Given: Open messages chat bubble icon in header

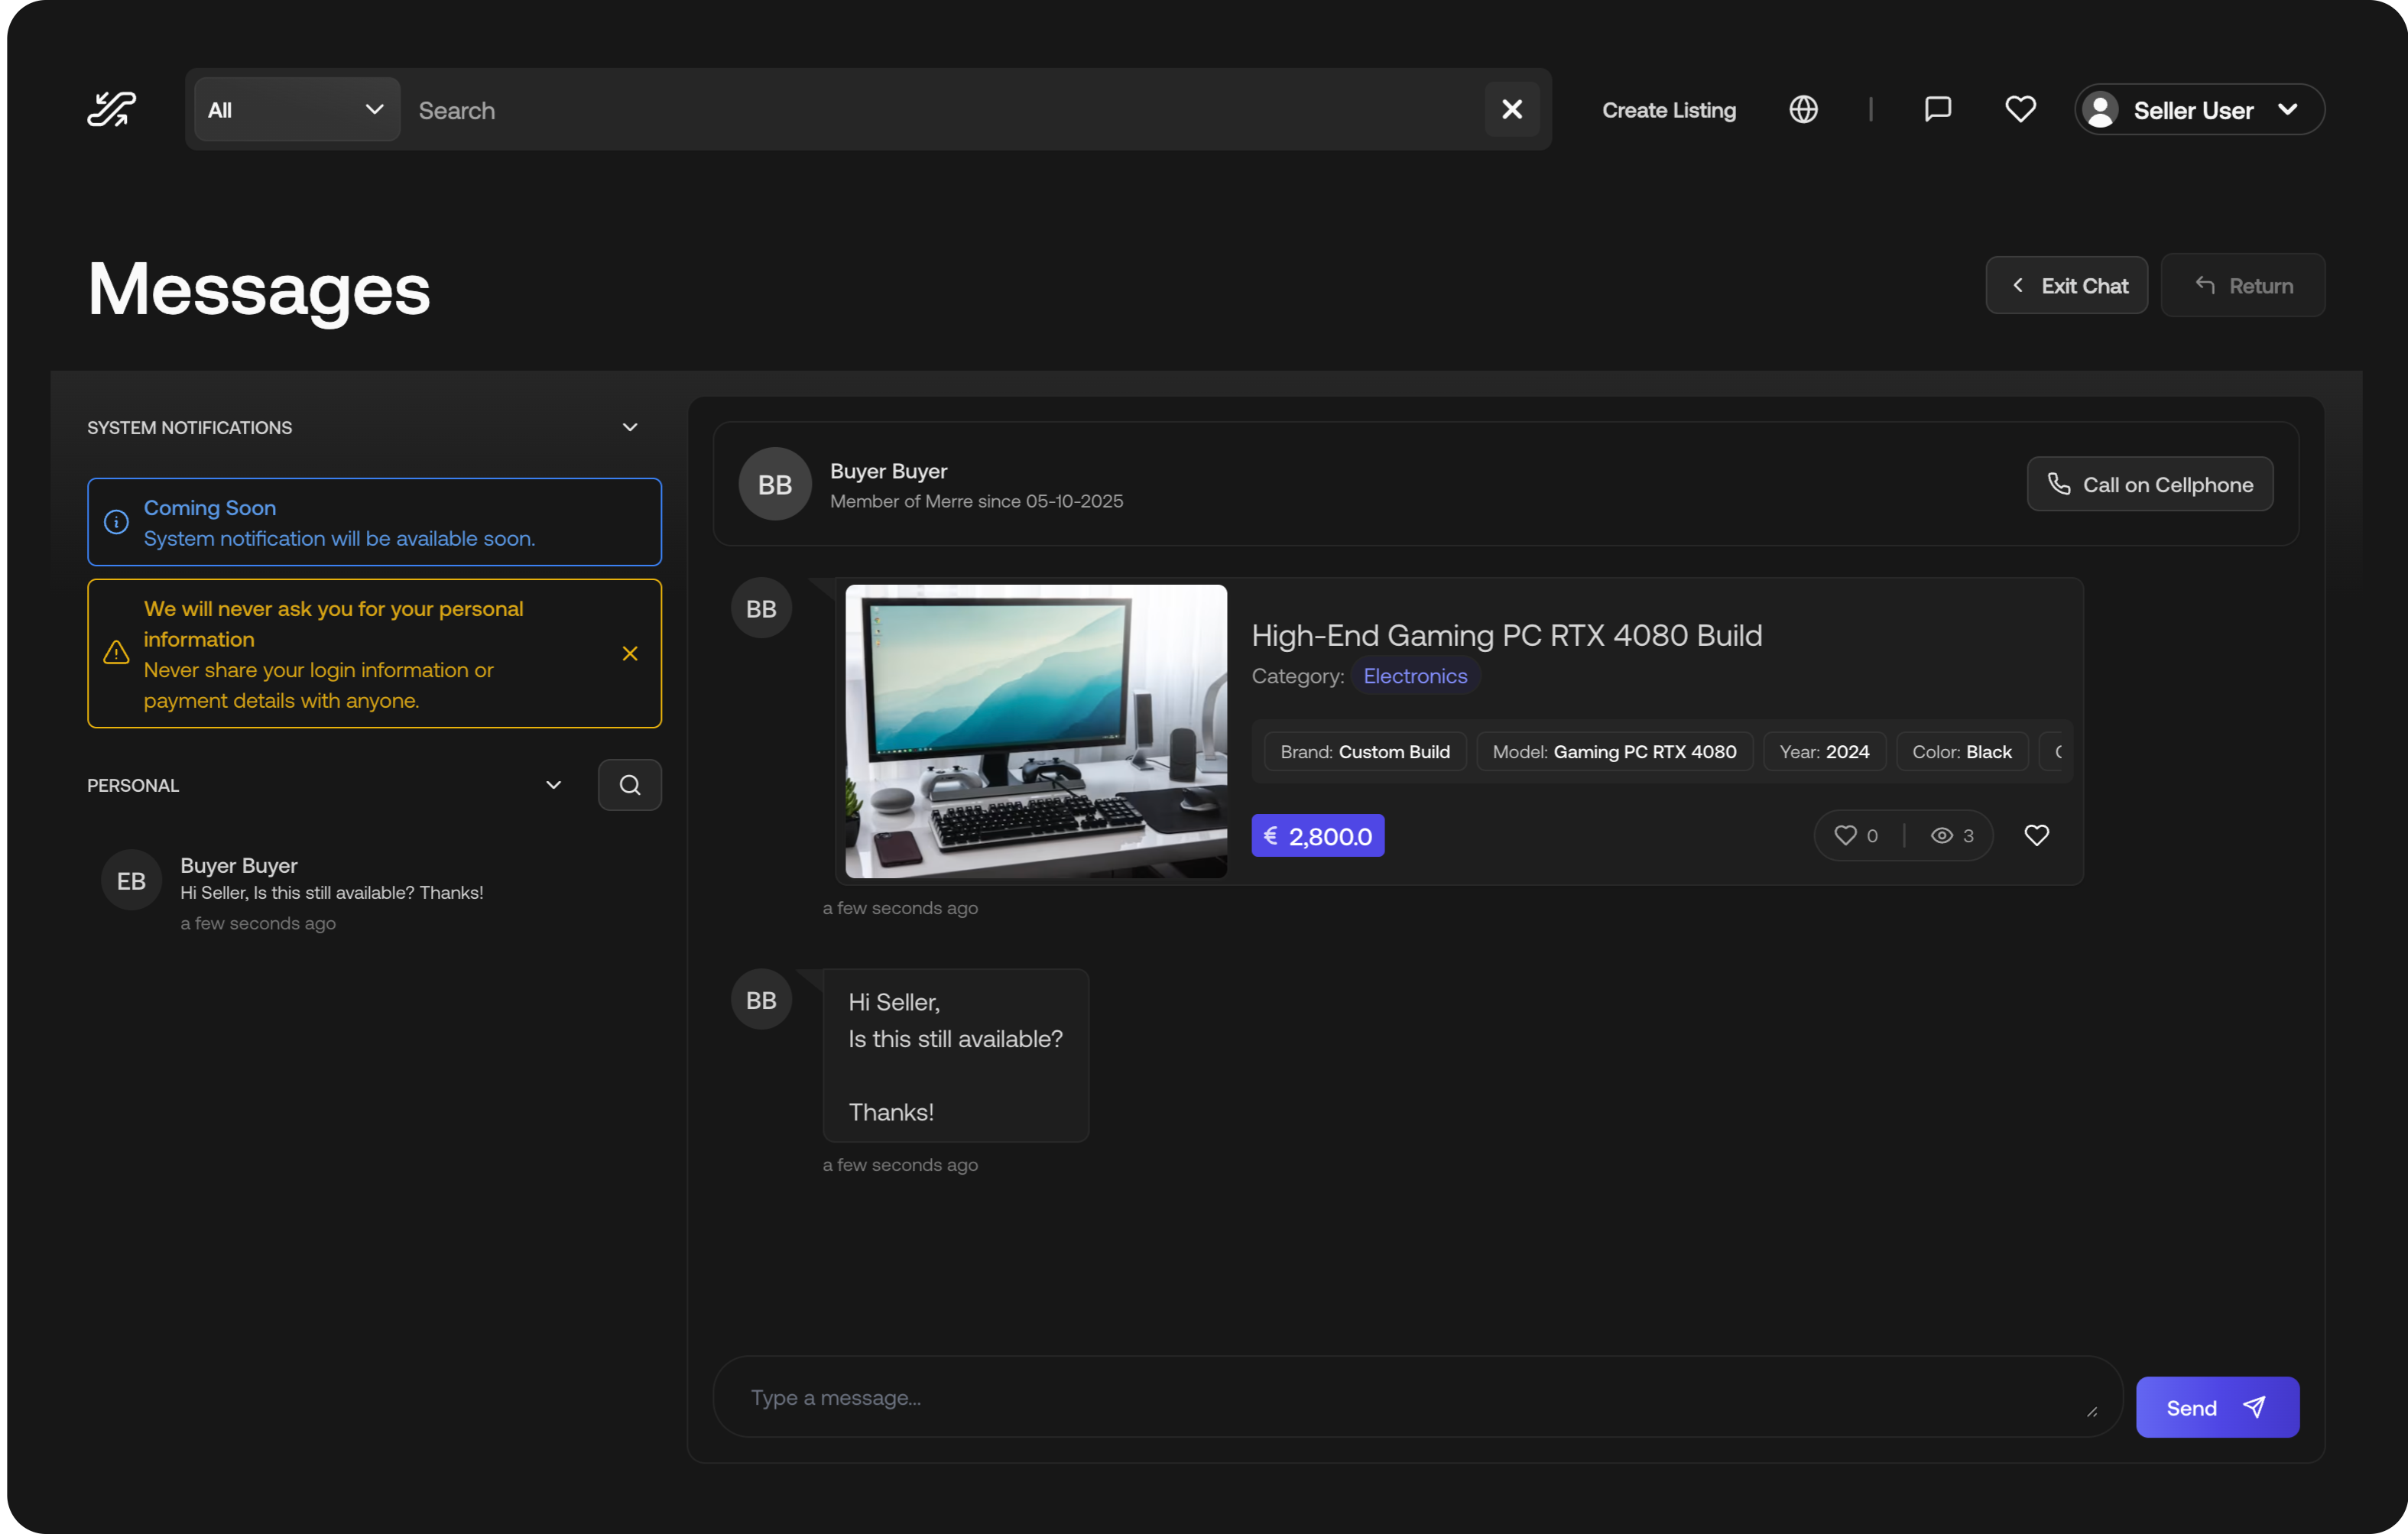Looking at the screenshot, I should point(1937,109).
